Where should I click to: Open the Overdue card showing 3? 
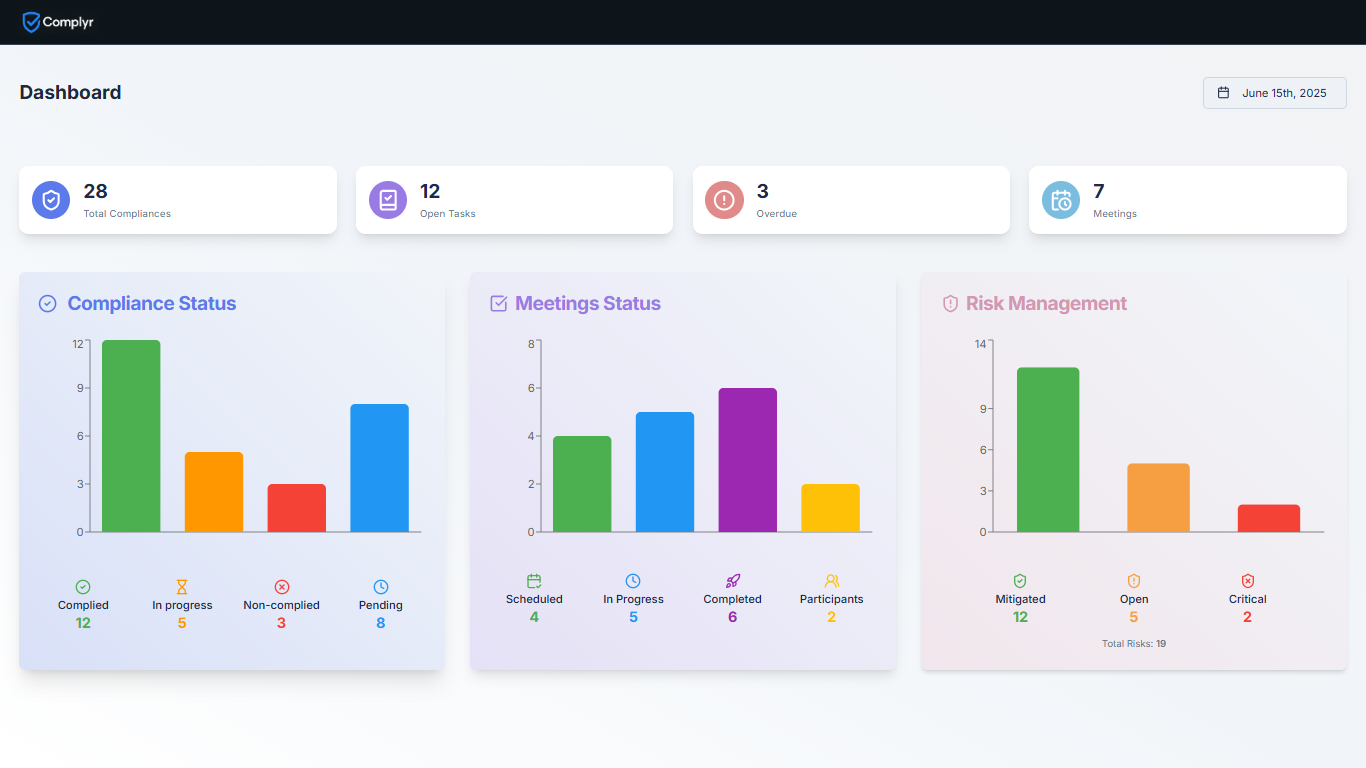click(x=851, y=200)
